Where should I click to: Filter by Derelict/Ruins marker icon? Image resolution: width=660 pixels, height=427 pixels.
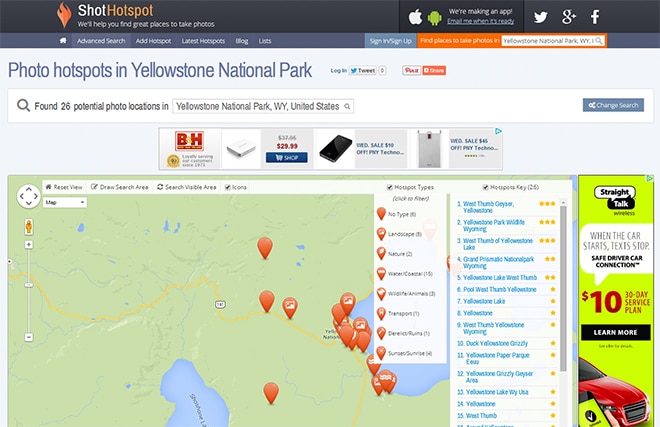click(381, 333)
